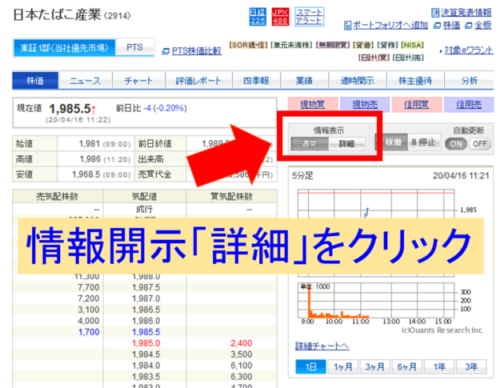The width and height of the screenshot is (500, 388).
Task: Click 信用売 order button
Action: pos(469,104)
